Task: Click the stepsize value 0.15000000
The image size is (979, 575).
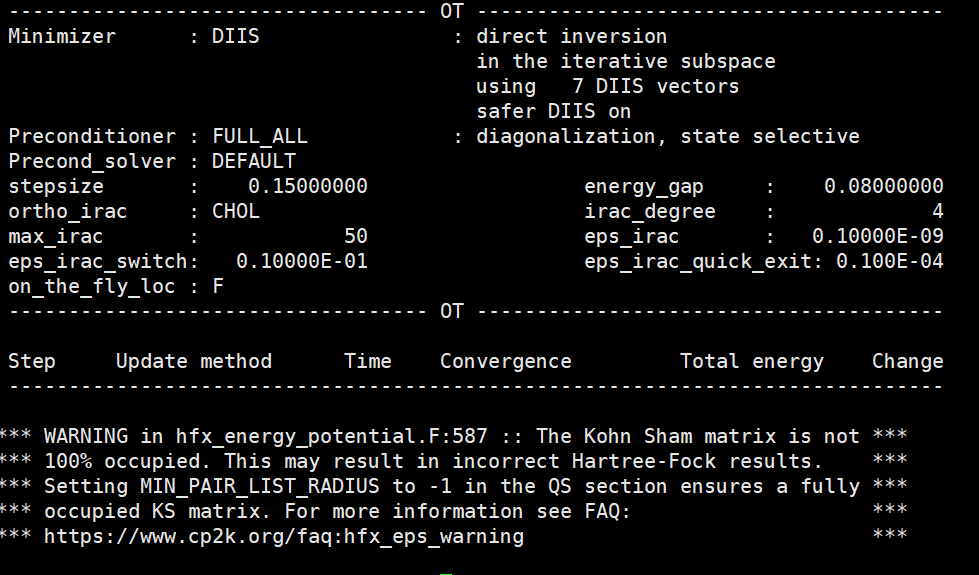Action: [307, 187]
